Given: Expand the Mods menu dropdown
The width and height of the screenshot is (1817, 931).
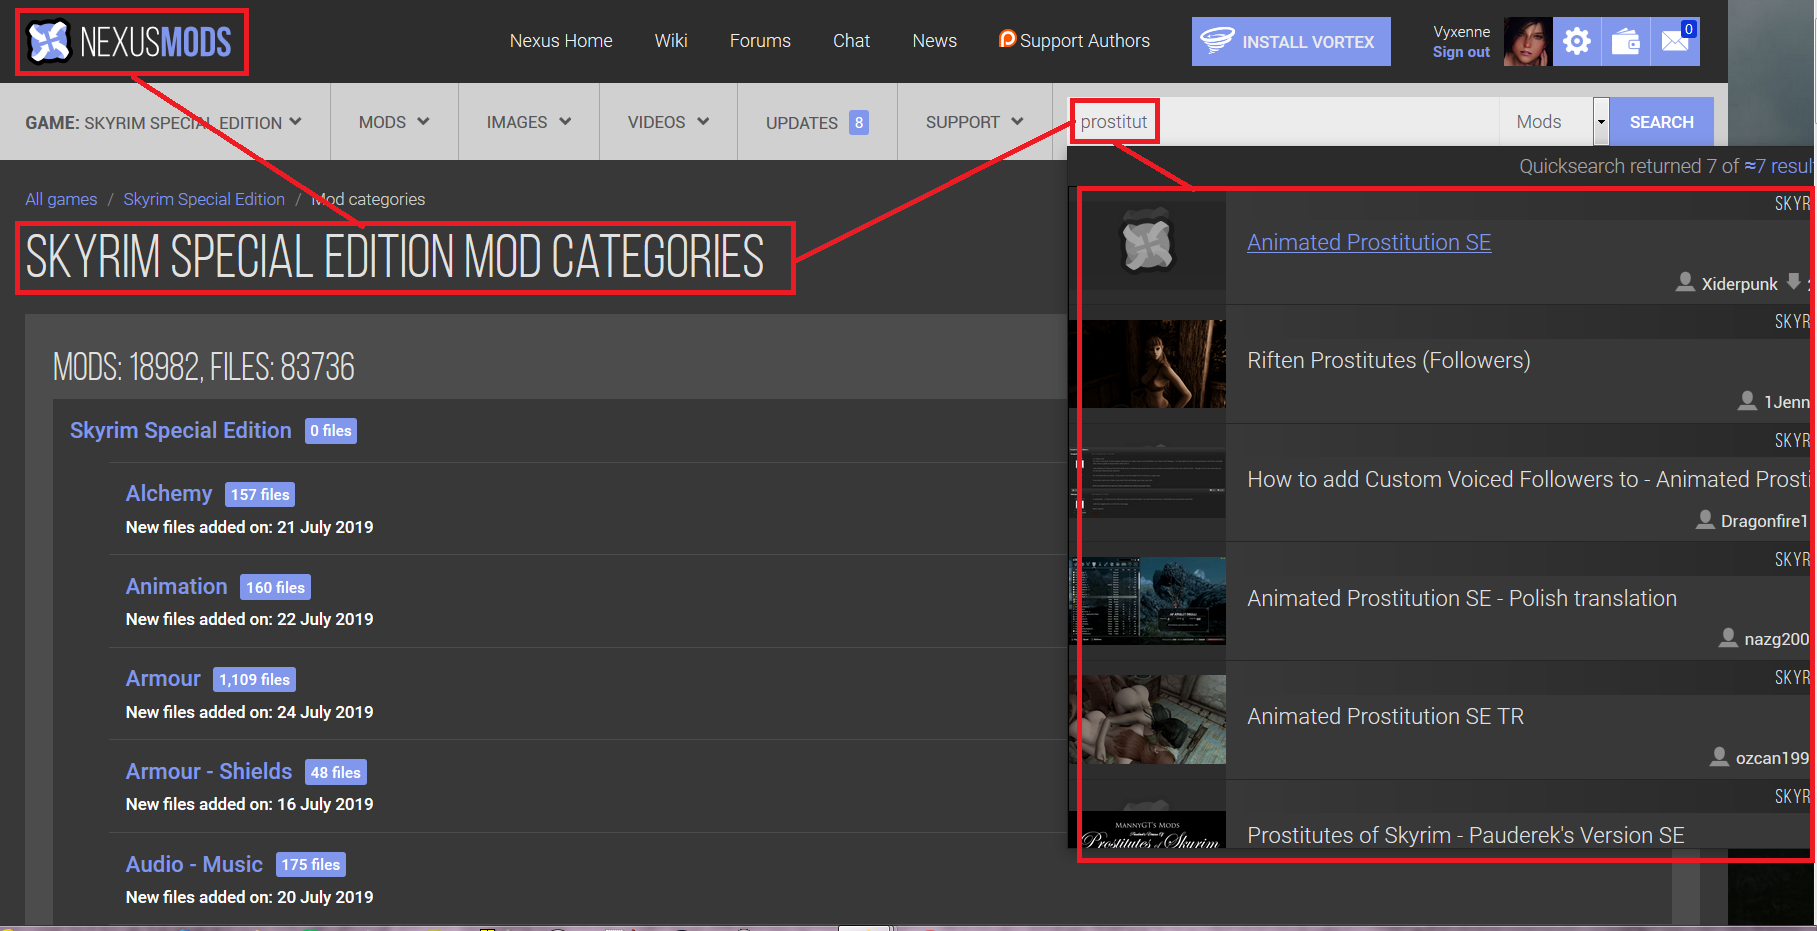Looking at the screenshot, I should coord(394,122).
